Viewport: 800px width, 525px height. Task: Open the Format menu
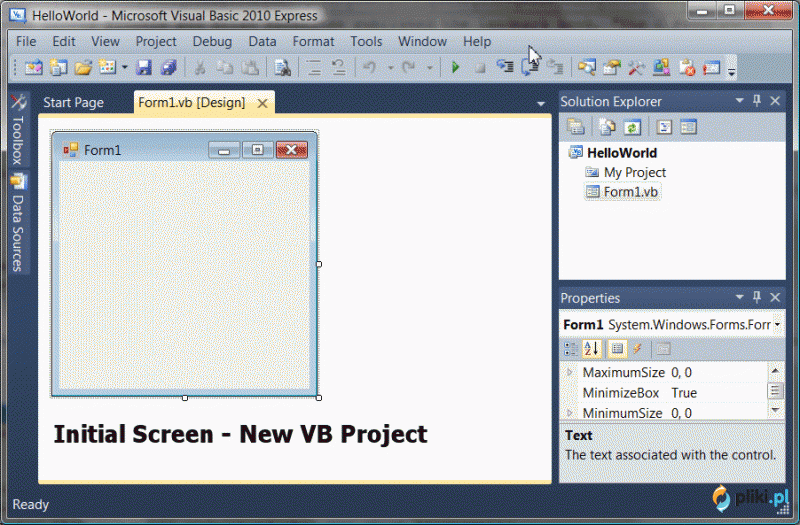(313, 41)
